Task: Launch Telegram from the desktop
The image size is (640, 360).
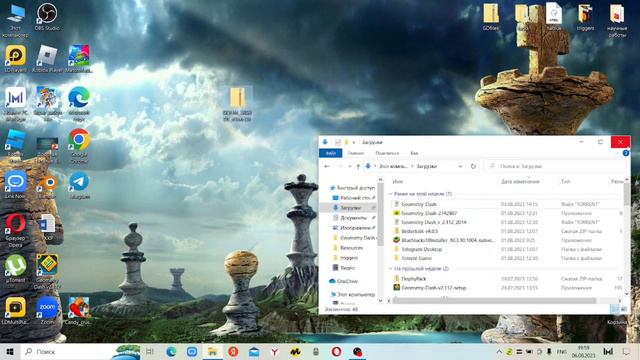Action: pyautogui.click(x=79, y=186)
